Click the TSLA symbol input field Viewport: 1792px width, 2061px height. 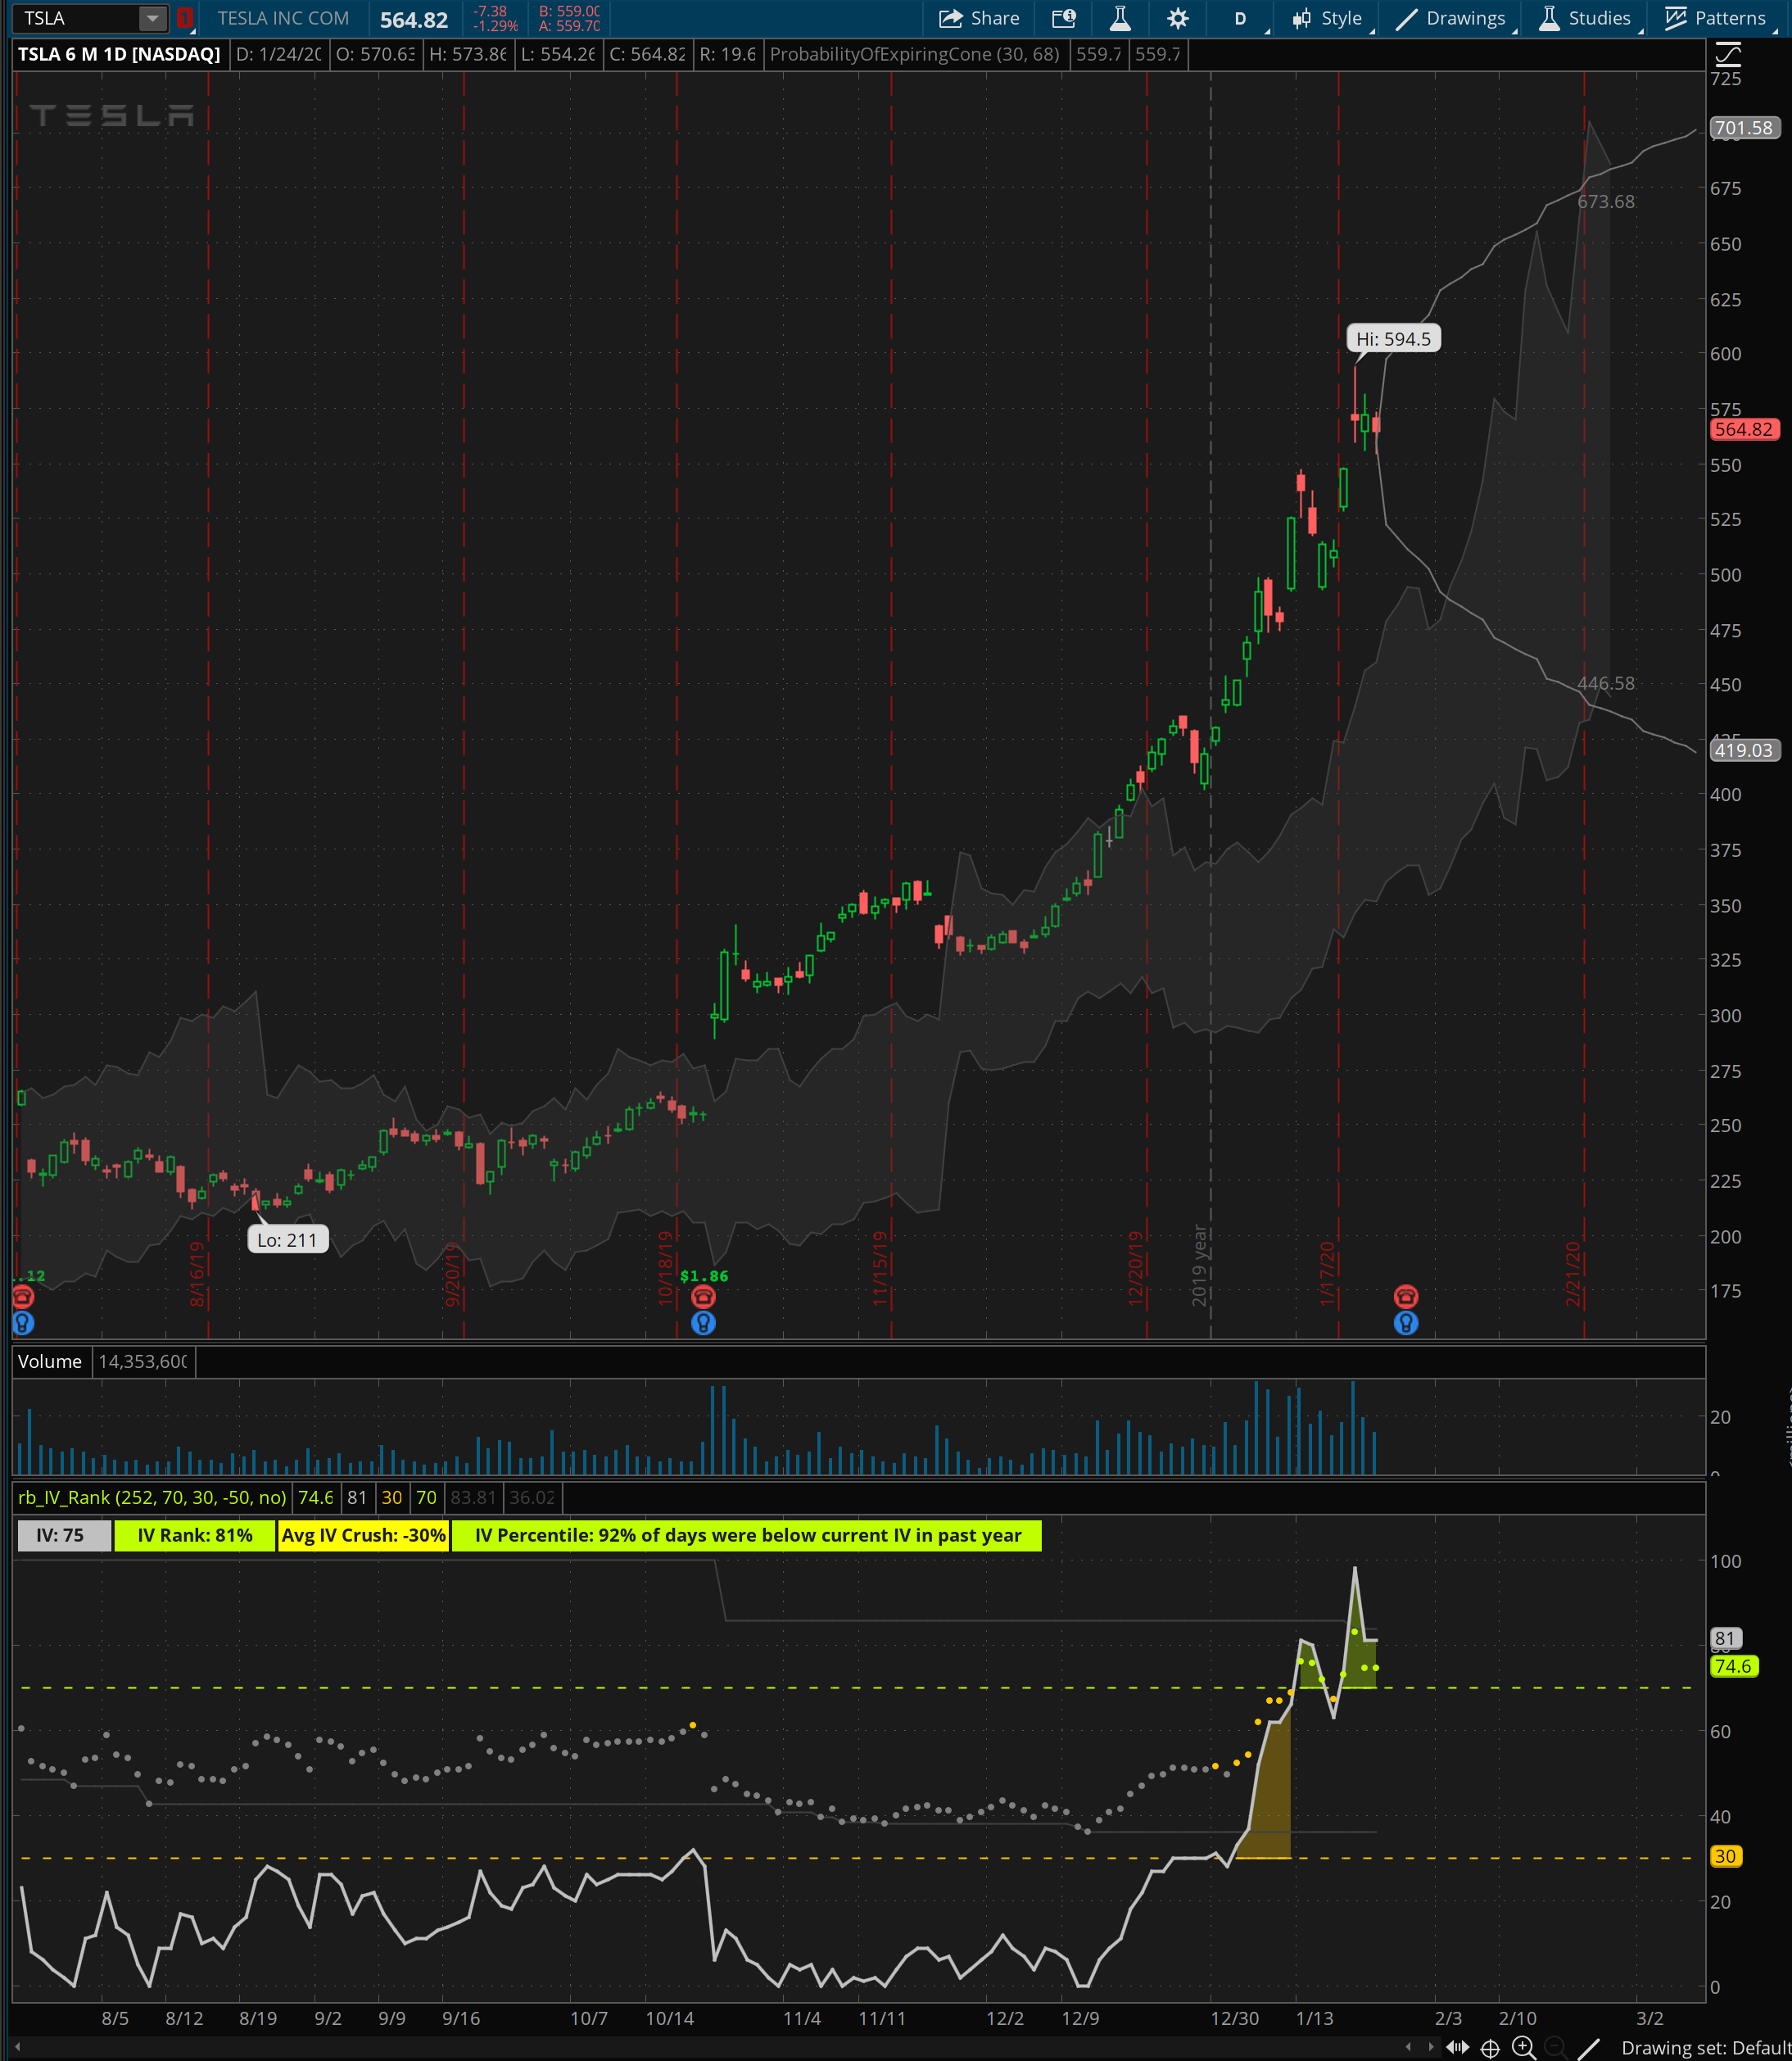[x=76, y=18]
